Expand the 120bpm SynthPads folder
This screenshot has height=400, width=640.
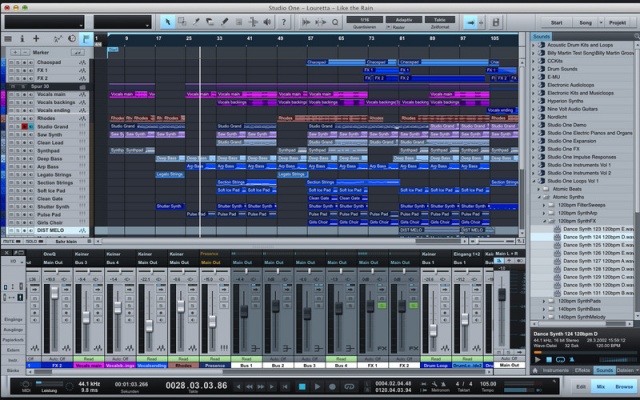[x=543, y=299]
